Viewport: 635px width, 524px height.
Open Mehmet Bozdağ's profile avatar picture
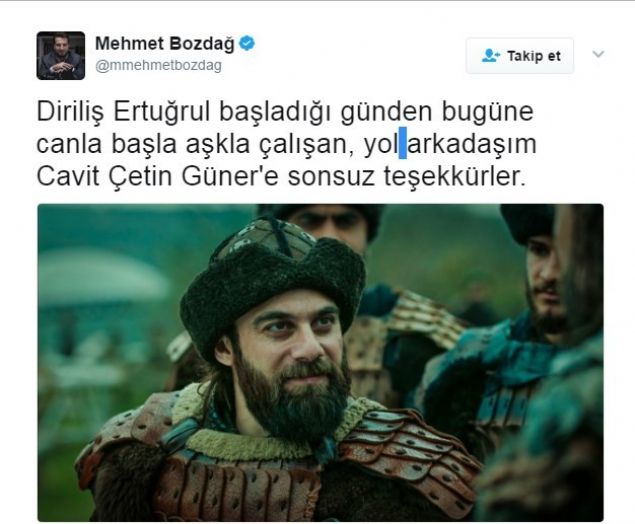tap(61, 55)
